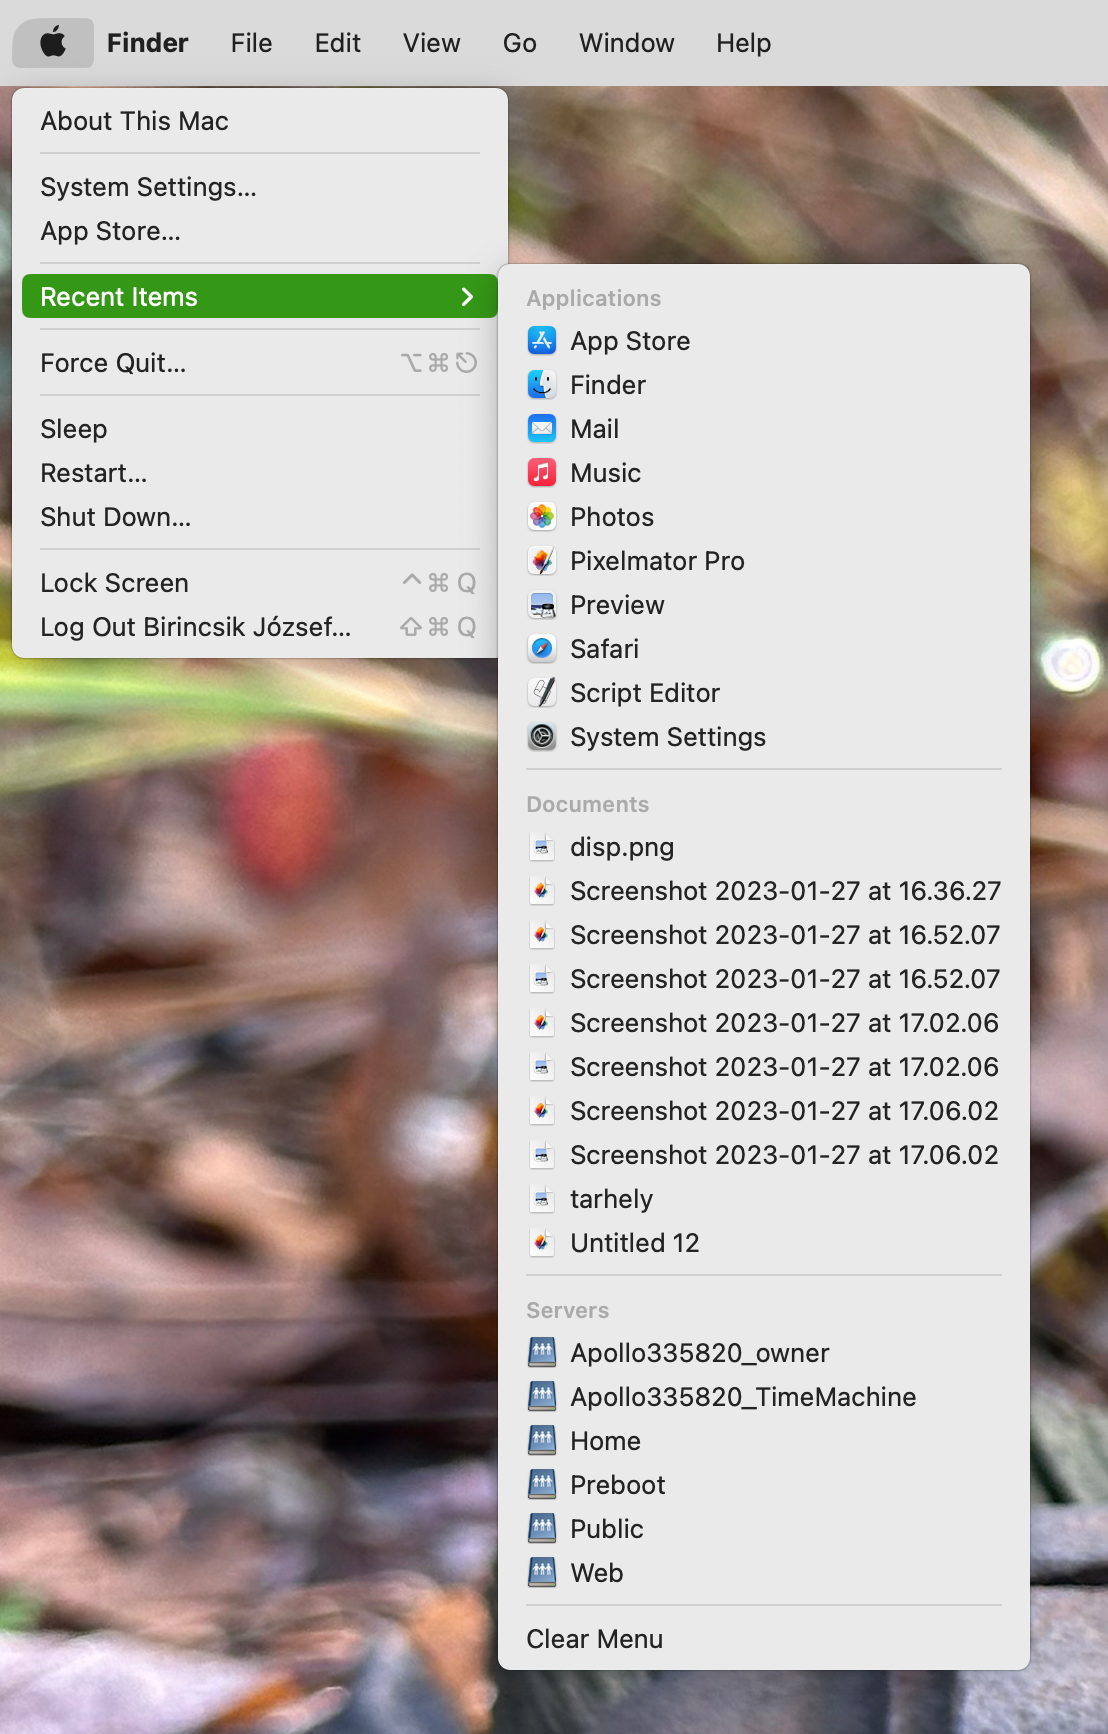Open System Settings from recent applications list
The image size is (1108, 1734).
point(764,737)
